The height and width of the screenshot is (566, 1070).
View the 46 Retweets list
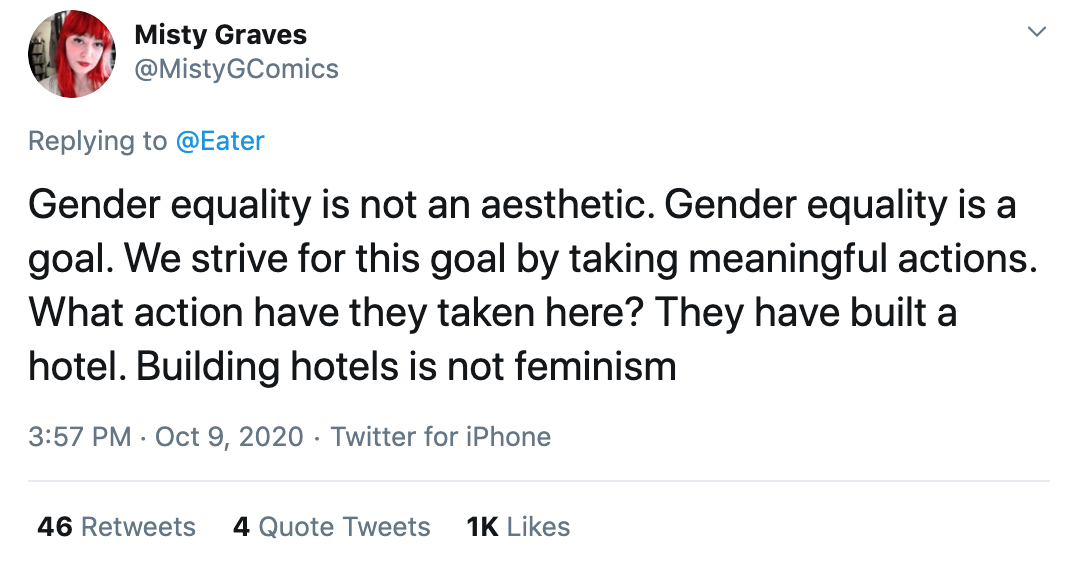[x=117, y=526]
